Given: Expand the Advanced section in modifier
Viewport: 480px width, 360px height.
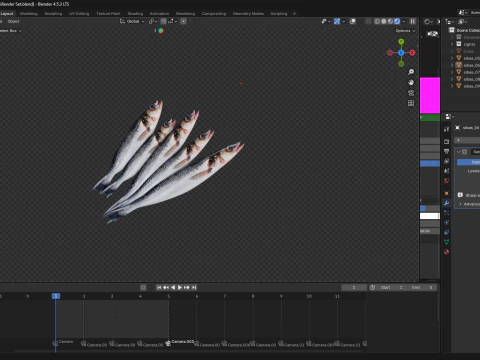Looking at the screenshot, I should point(469,204).
